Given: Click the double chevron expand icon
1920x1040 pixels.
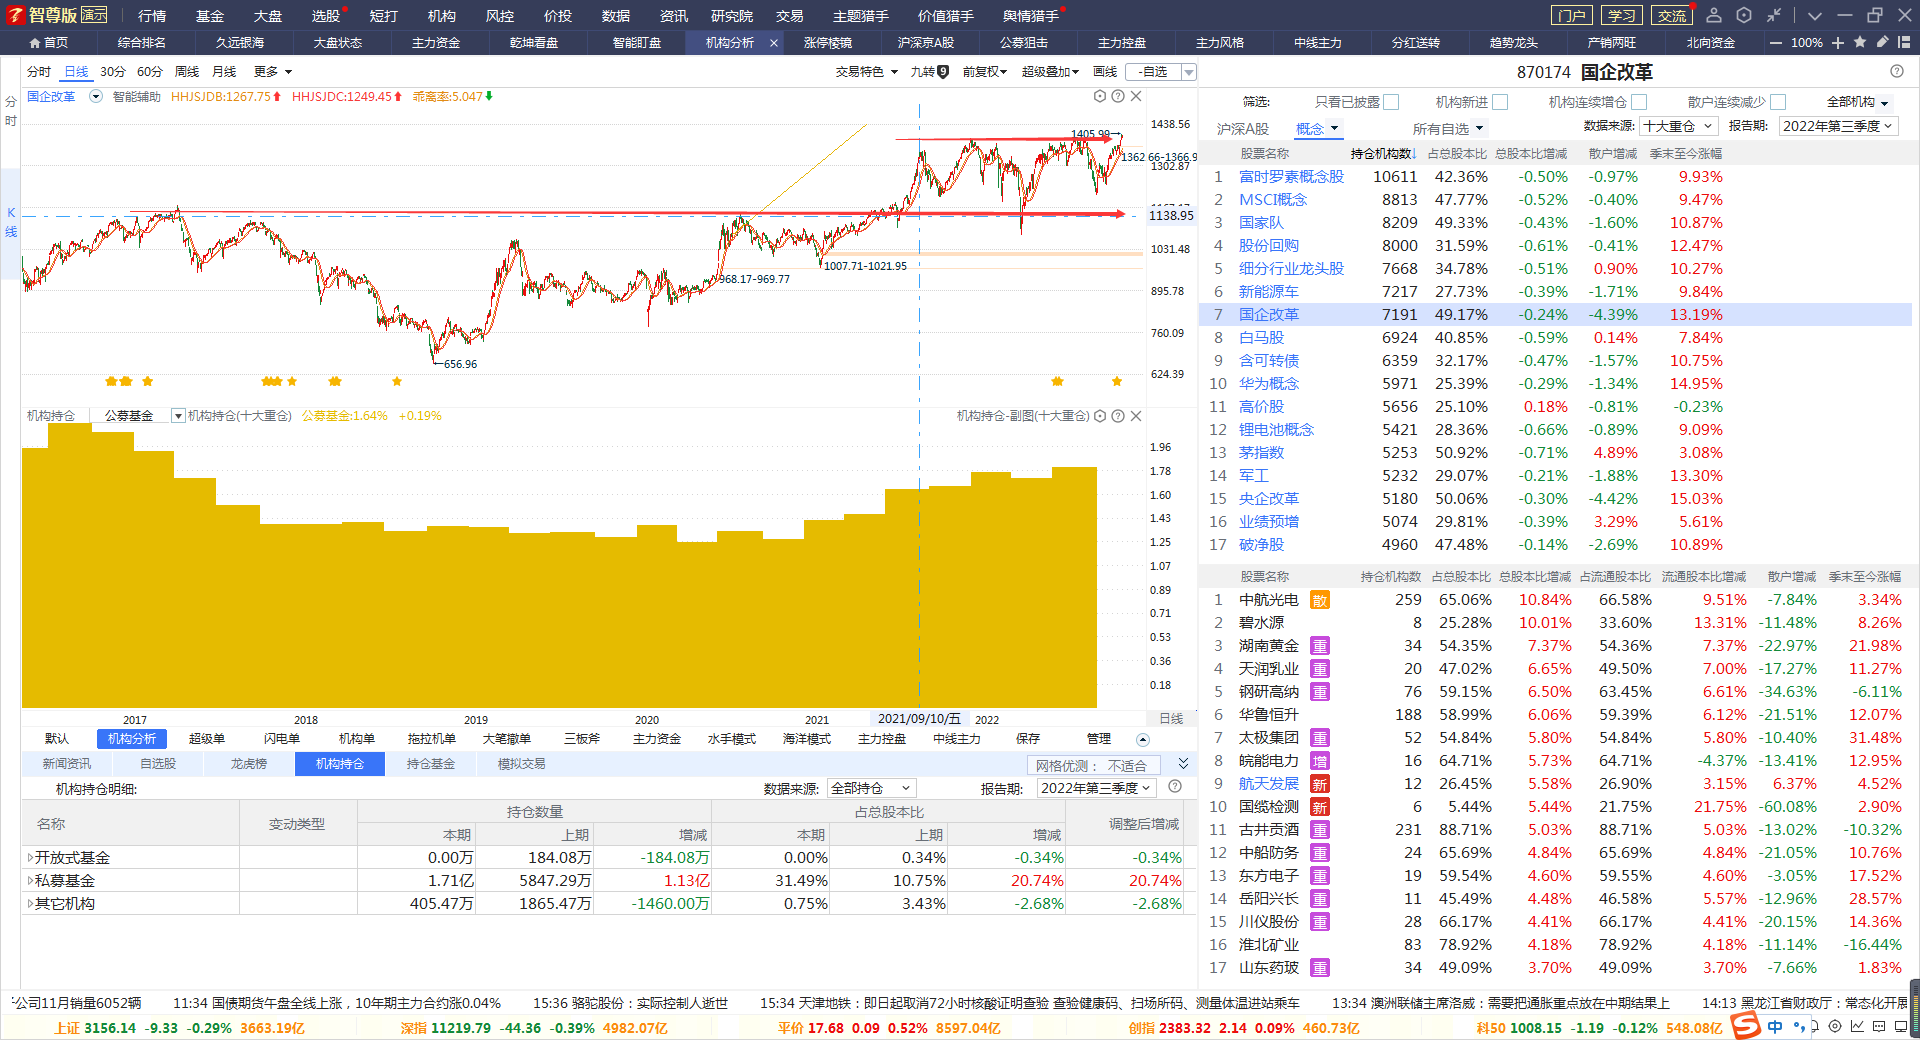Looking at the screenshot, I should pos(1183,764).
